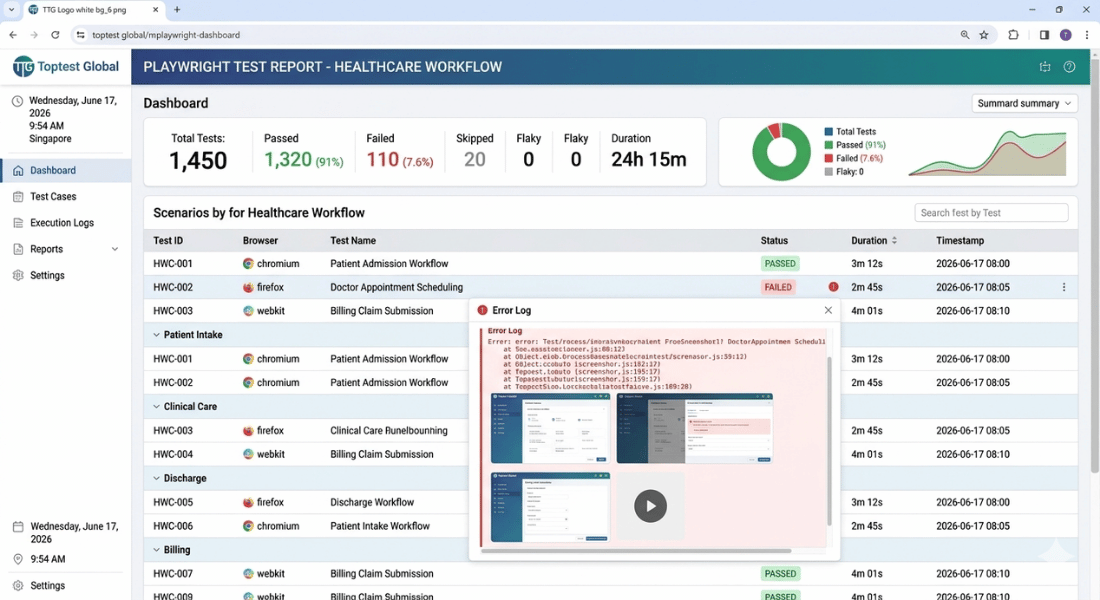Viewport: 1100px width, 600px height.
Task: Open browser extensions puzzle icon
Action: [x=1013, y=34]
